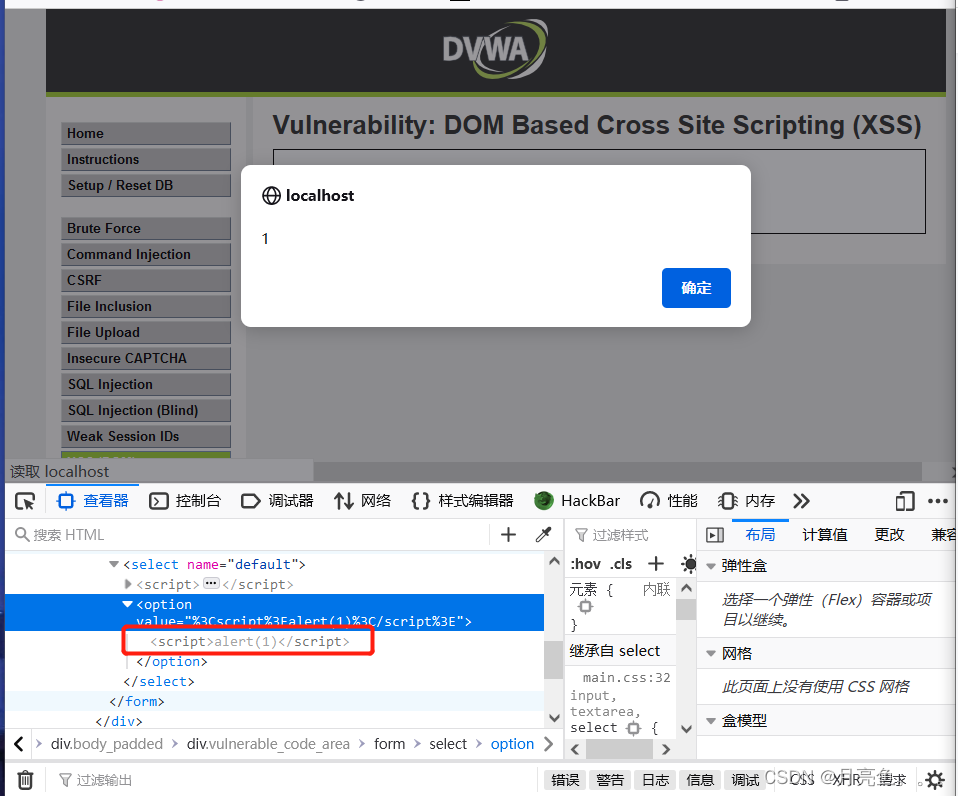This screenshot has height=796, width=958.
Task: Open the Debugger (调试器) tab
Action: click(277, 501)
